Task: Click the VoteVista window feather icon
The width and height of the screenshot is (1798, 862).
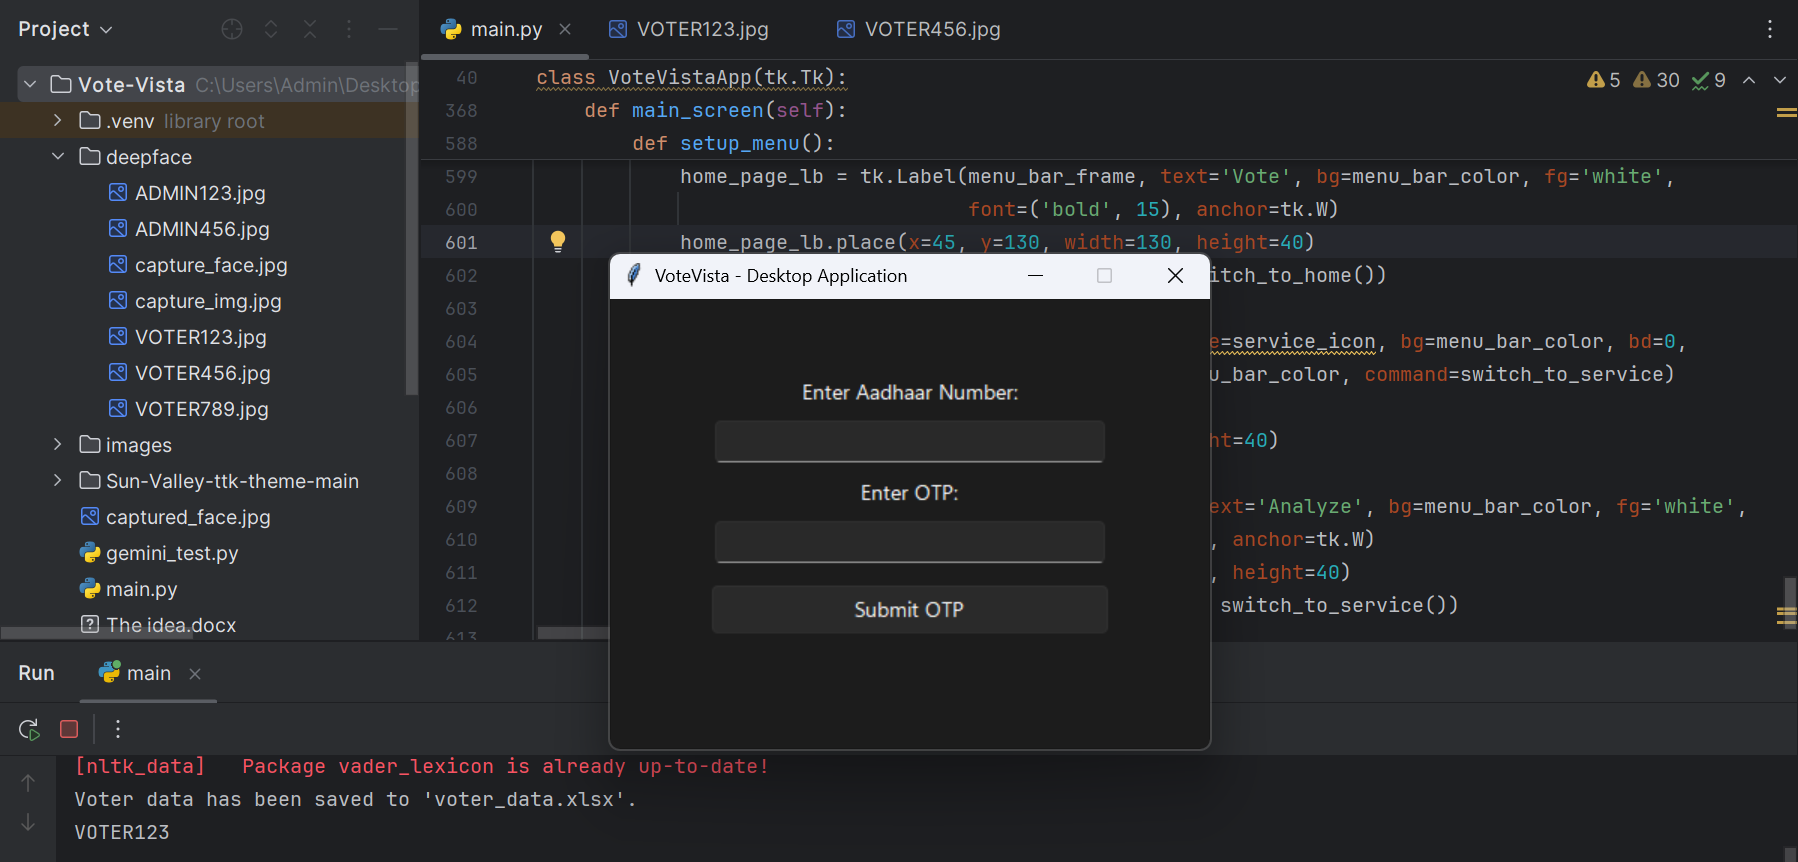Action: (633, 275)
